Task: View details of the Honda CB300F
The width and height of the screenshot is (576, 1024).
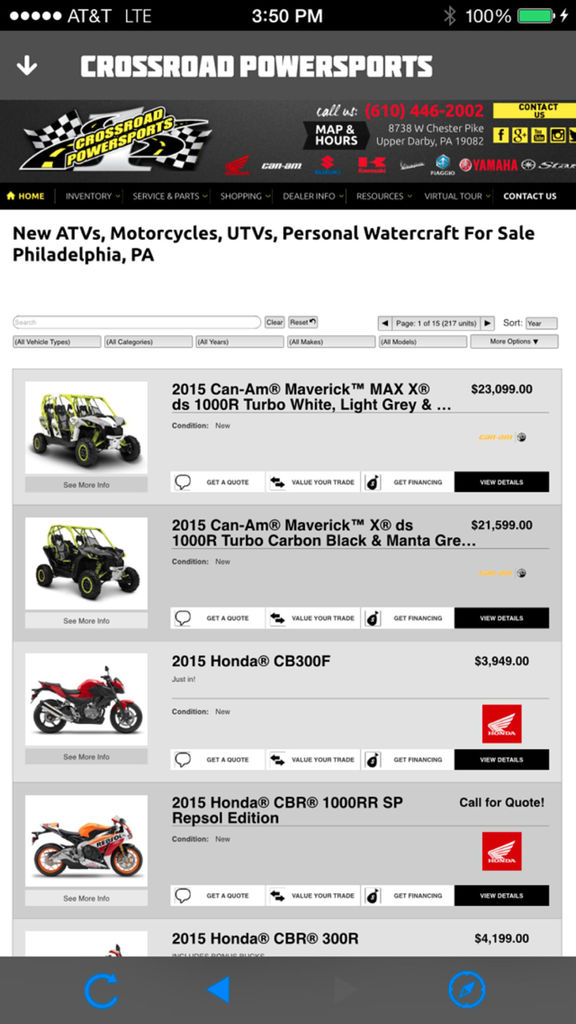Action: (502, 760)
